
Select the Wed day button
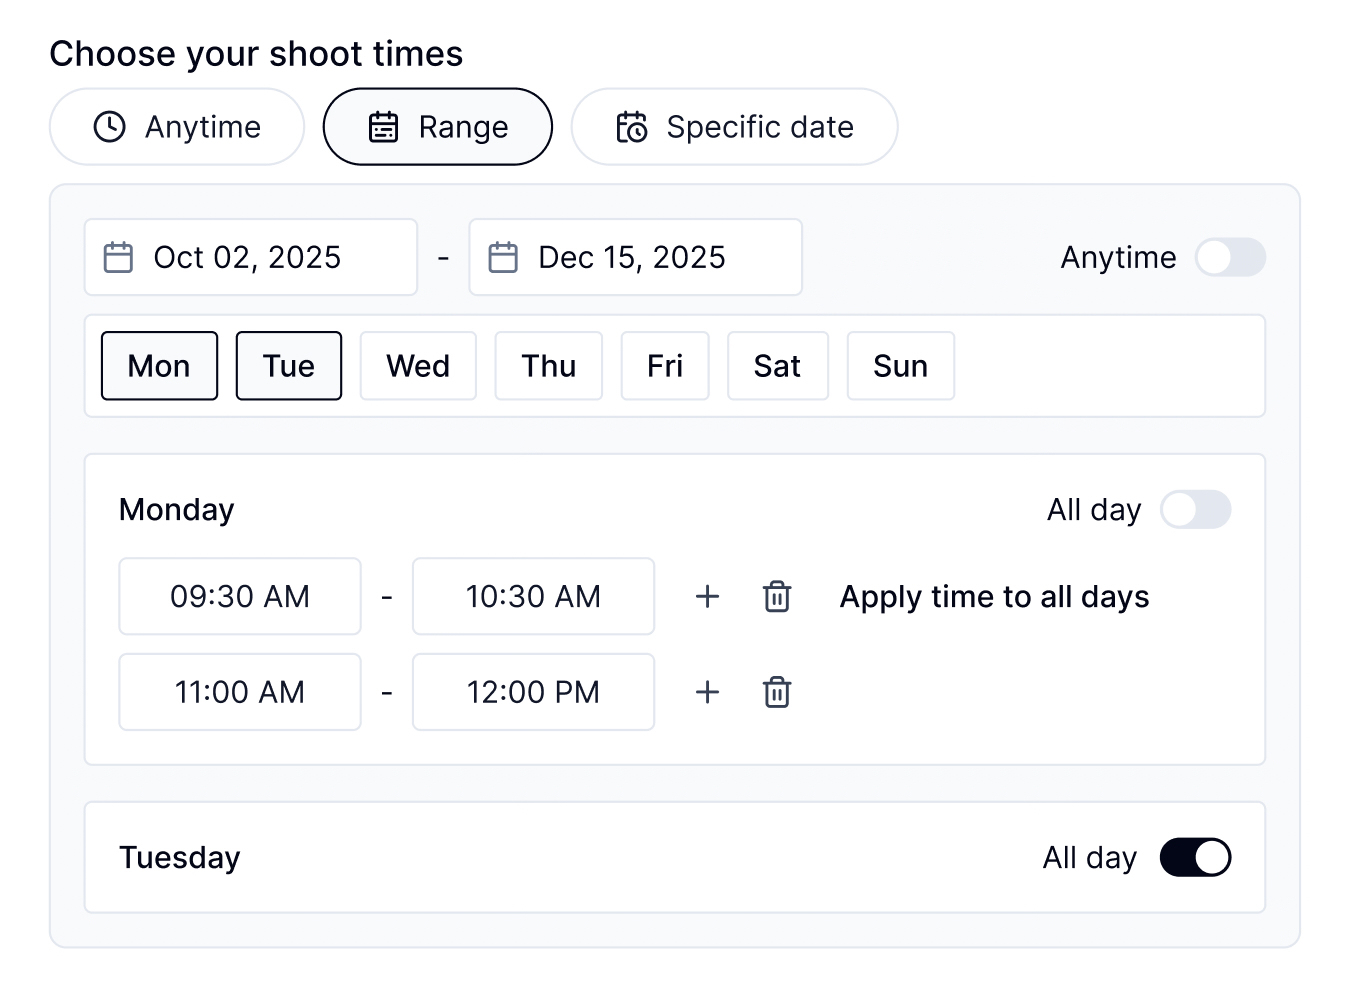418,366
